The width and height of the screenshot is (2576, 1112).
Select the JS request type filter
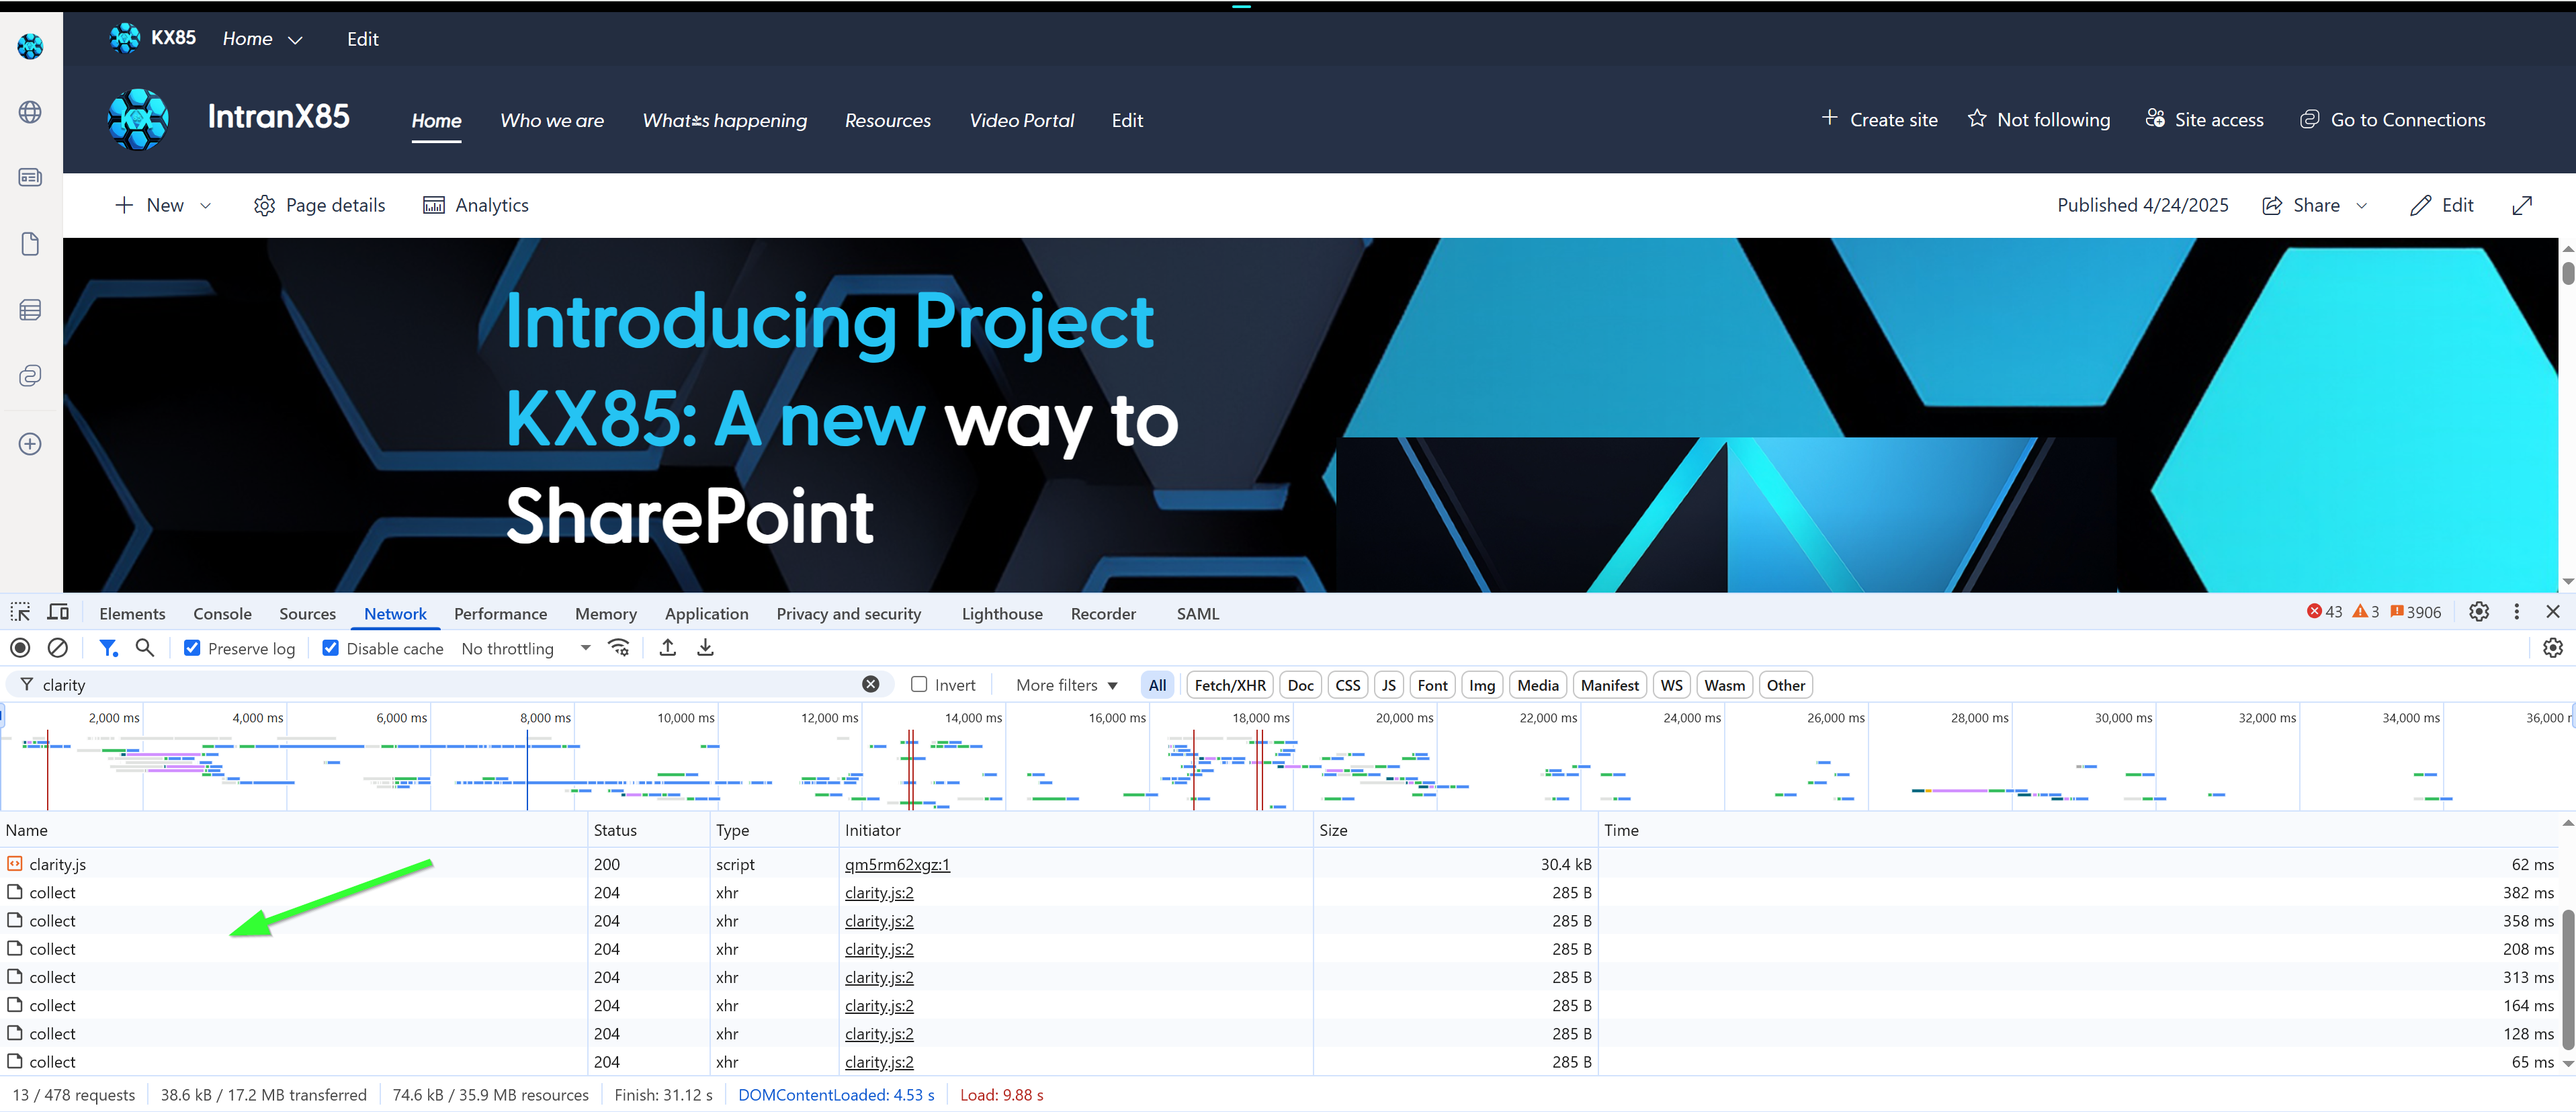tap(1388, 685)
